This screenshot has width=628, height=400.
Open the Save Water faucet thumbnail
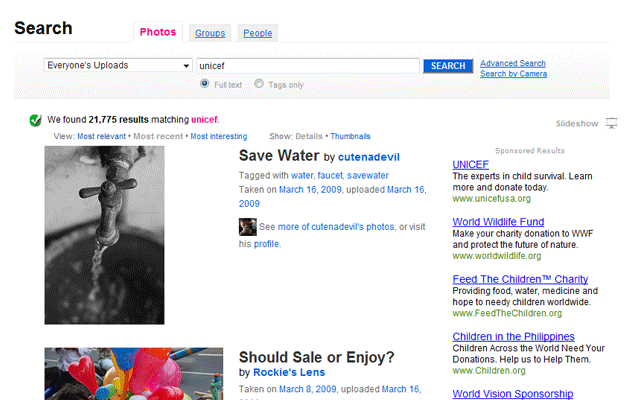point(105,235)
